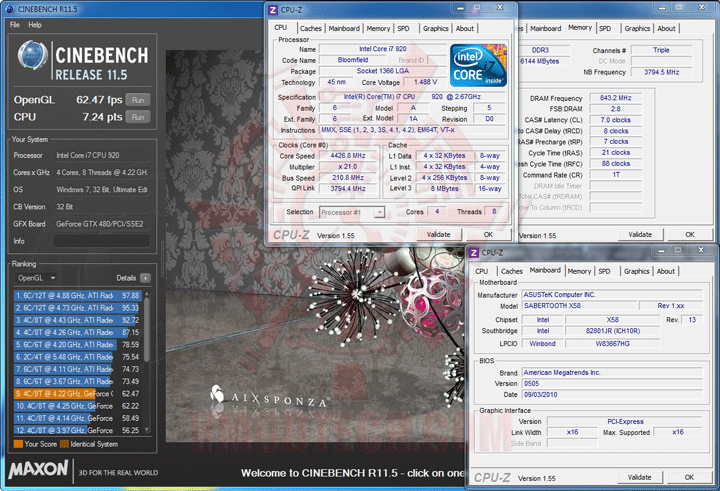
Task: Run the OpenGL benchmark
Action: (x=138, y=100)
